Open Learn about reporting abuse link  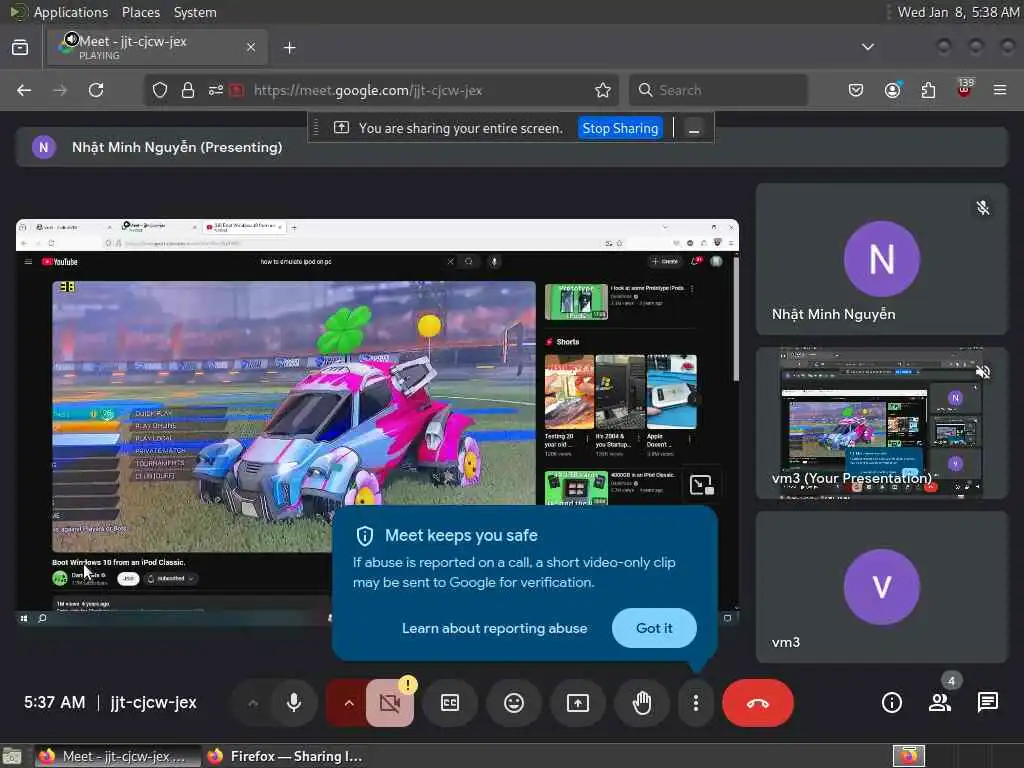[494, 628]
